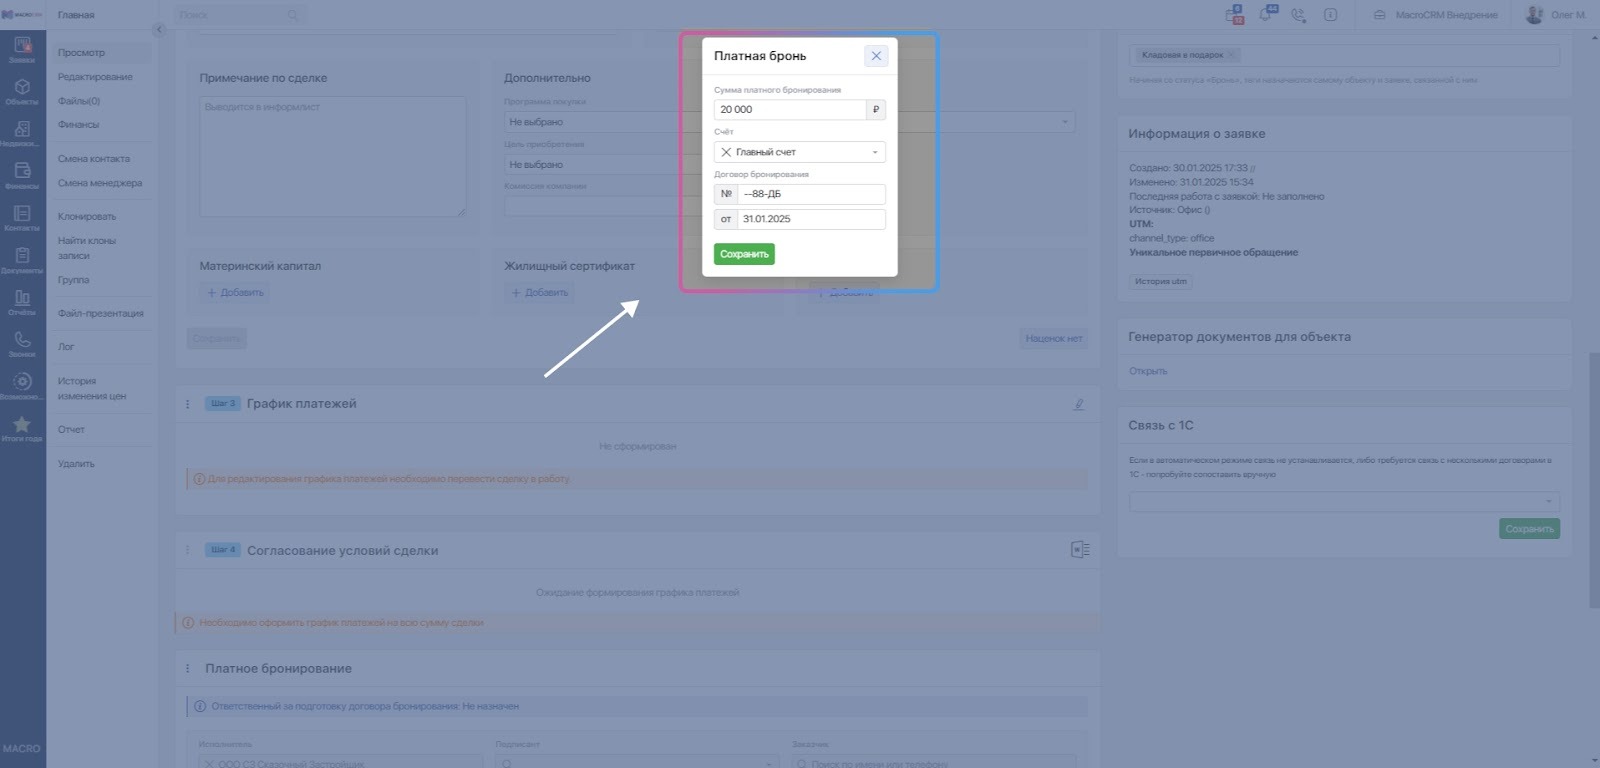Clear the Главный счет selection with X
This screenshot has width=1600, height=768.
726,152
